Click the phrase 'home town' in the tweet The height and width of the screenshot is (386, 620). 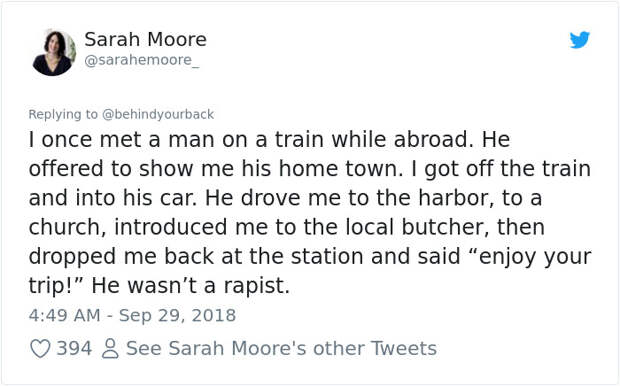point(338,168)
